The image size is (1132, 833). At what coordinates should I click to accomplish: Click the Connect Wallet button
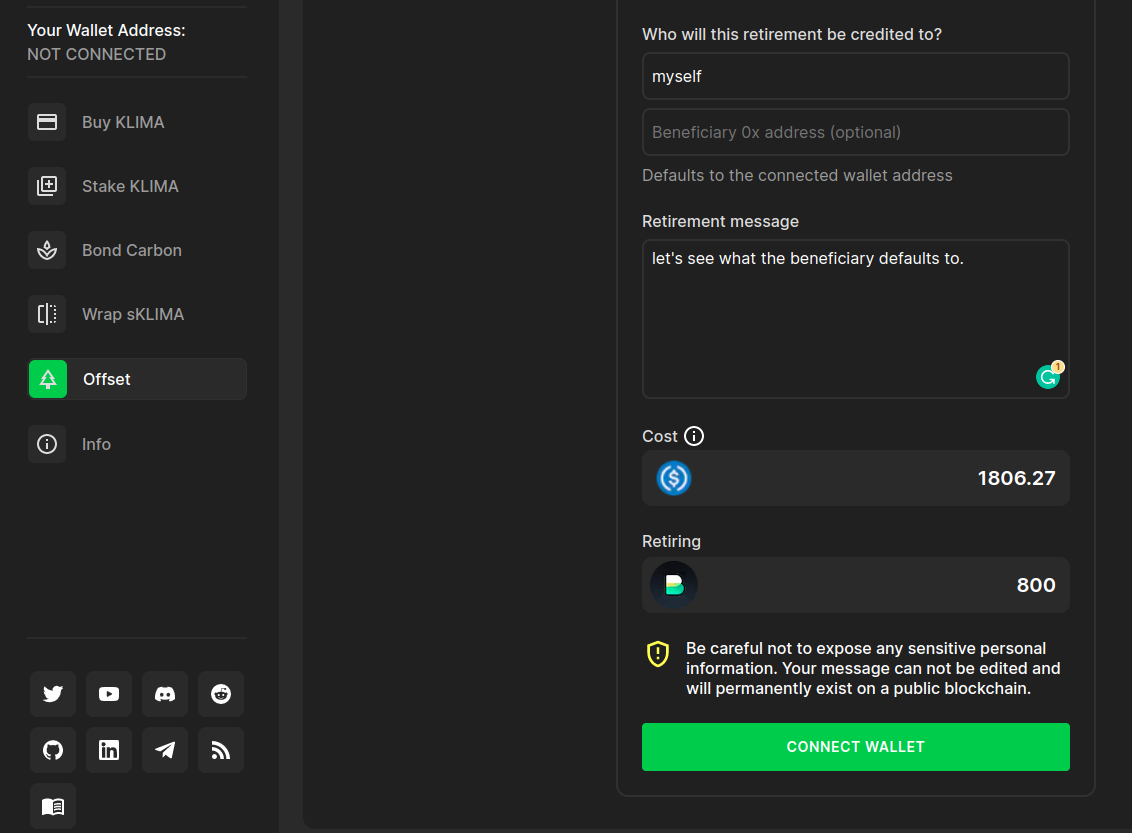point(855,747)
